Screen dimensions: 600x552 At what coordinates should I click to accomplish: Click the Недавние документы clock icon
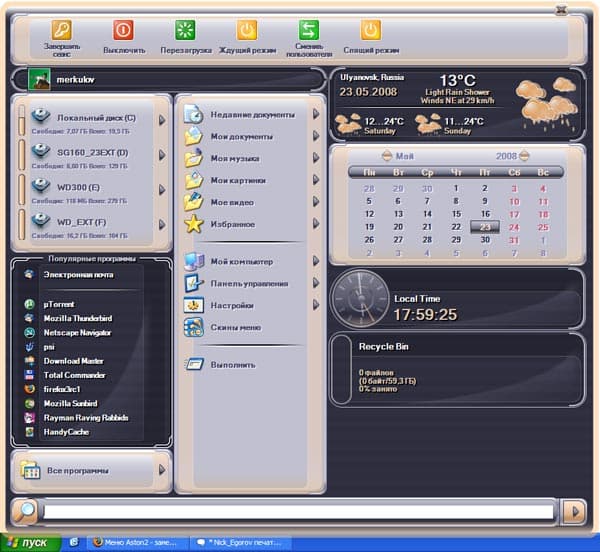(194, 114)
